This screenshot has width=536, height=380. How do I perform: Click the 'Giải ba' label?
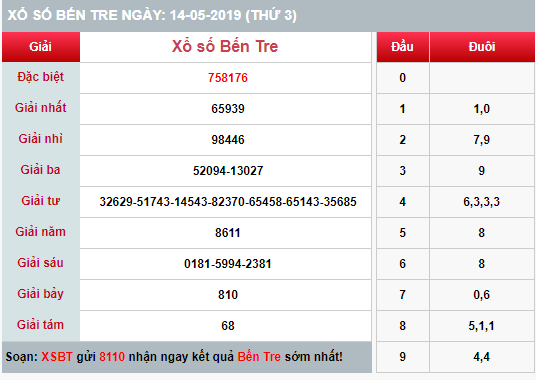point(41,170)
